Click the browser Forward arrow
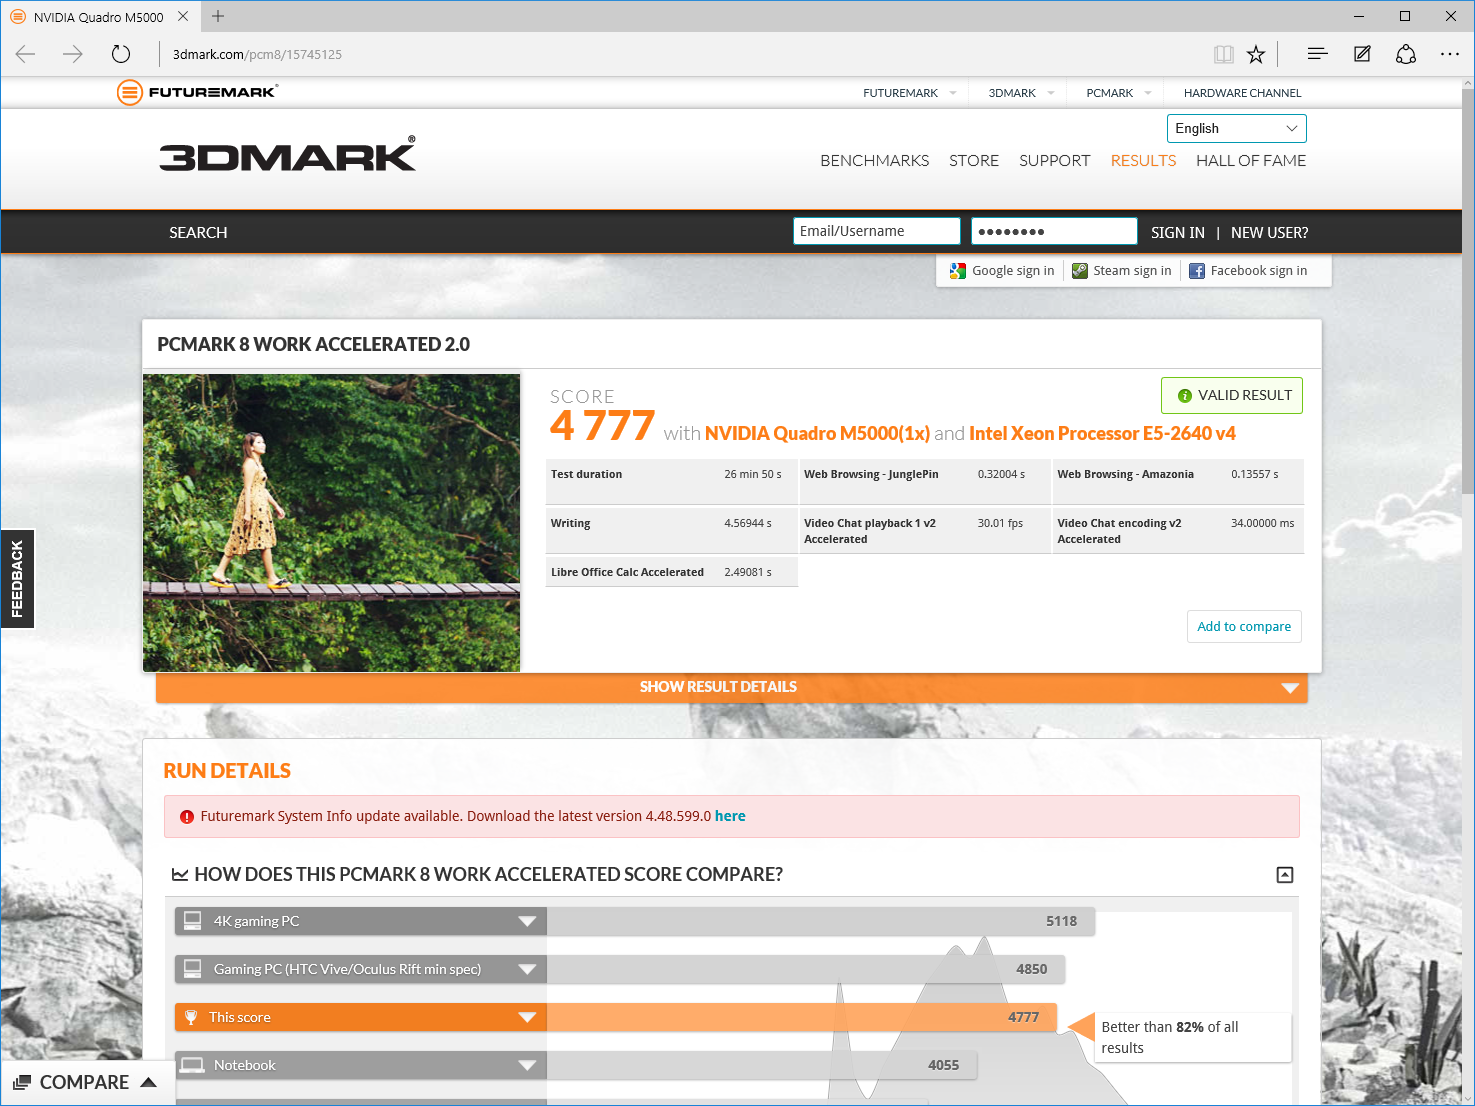The height and width of the screenshot is (1106, 1475). tap(73, 54)
